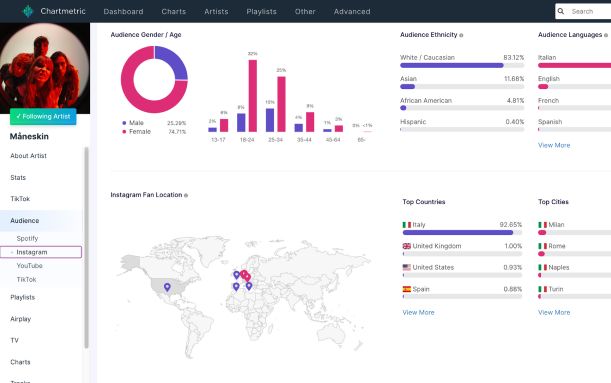Screen dimensions: 611x383
Task: Click the Male legend dot
Action: point(124,123)
